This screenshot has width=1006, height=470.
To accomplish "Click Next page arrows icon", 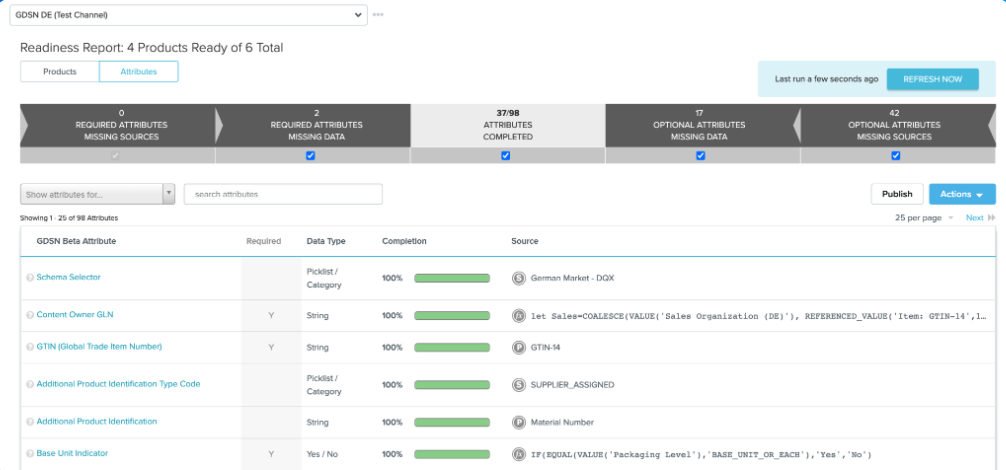I will pyautogui.click(x=992, y=218).
